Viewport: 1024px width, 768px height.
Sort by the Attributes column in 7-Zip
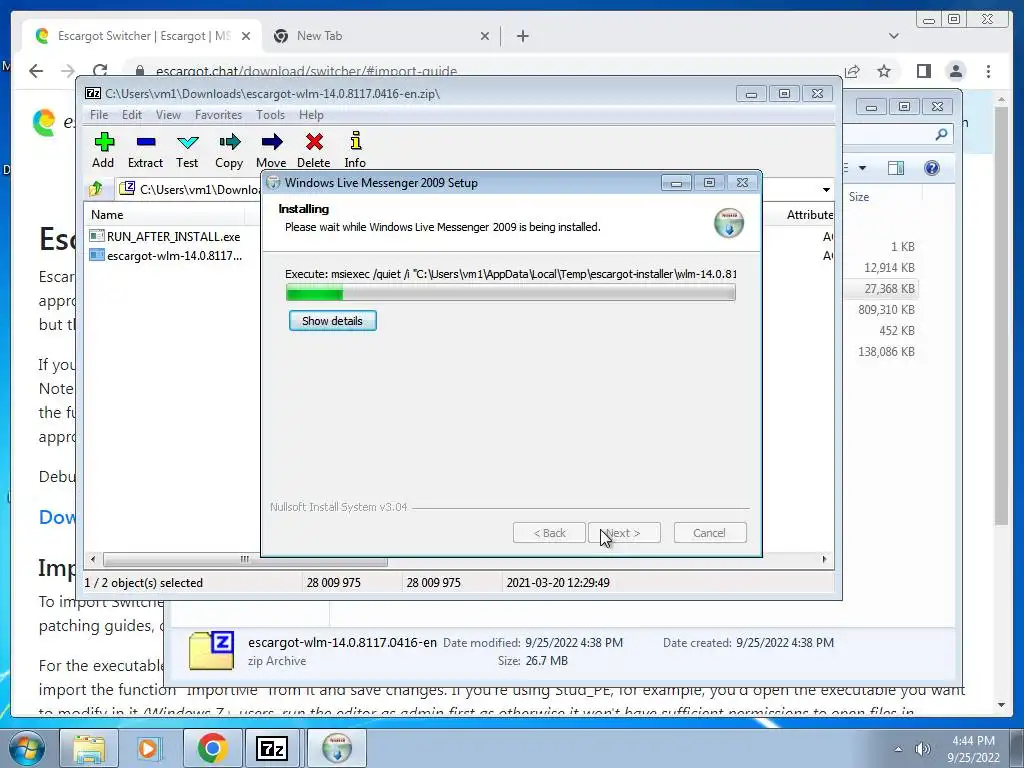[x=809, y=215]
